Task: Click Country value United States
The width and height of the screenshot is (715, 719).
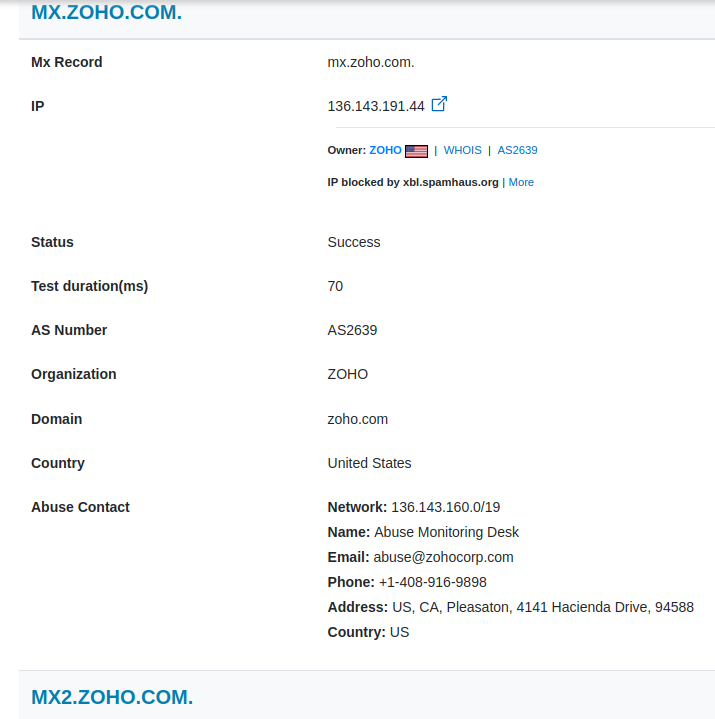Action: pos(369,463)
